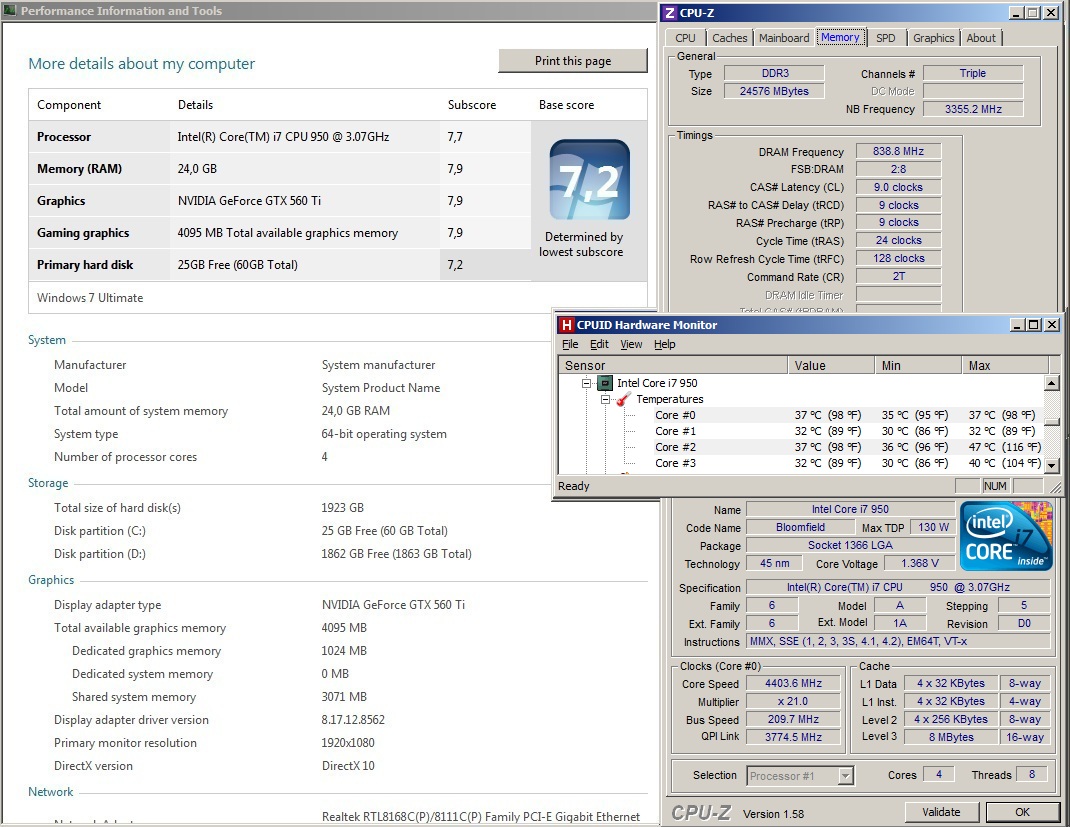Image resolution: width=1070 pixels, height=827 pixels.
Task: Open the Processor #1 selection dropdown
Action: [845, 776]
